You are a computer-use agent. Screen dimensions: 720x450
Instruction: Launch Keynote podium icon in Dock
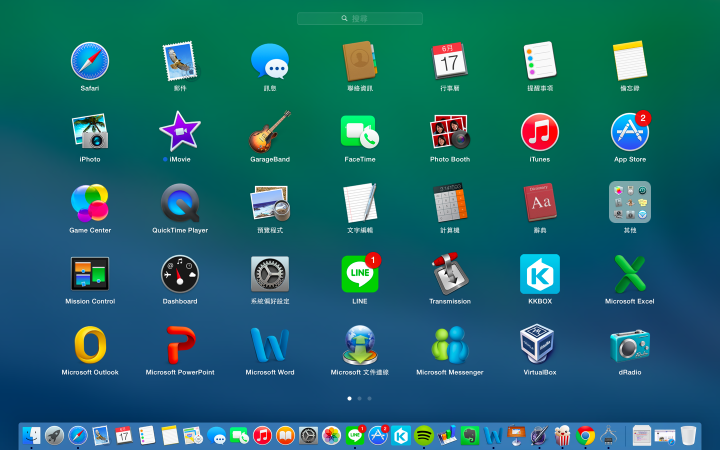click(x=516, y=435)
